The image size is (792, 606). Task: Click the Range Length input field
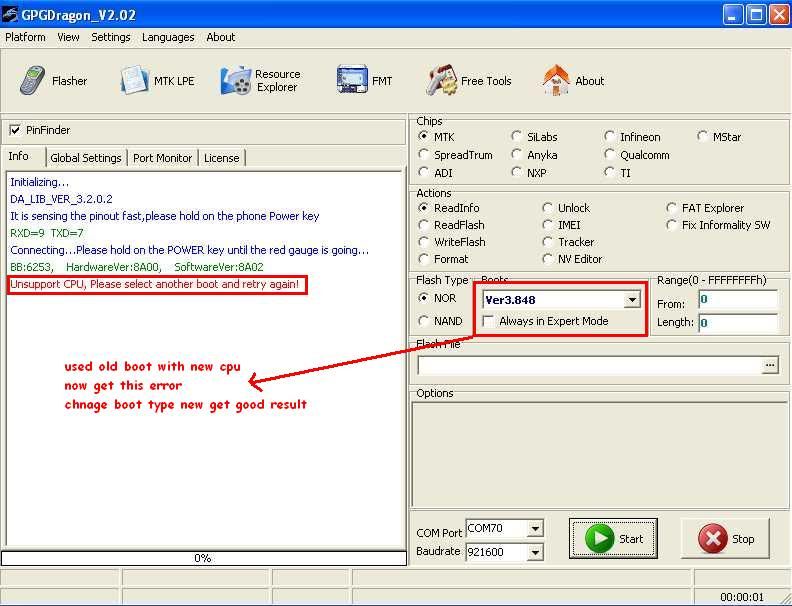(738, 322)
